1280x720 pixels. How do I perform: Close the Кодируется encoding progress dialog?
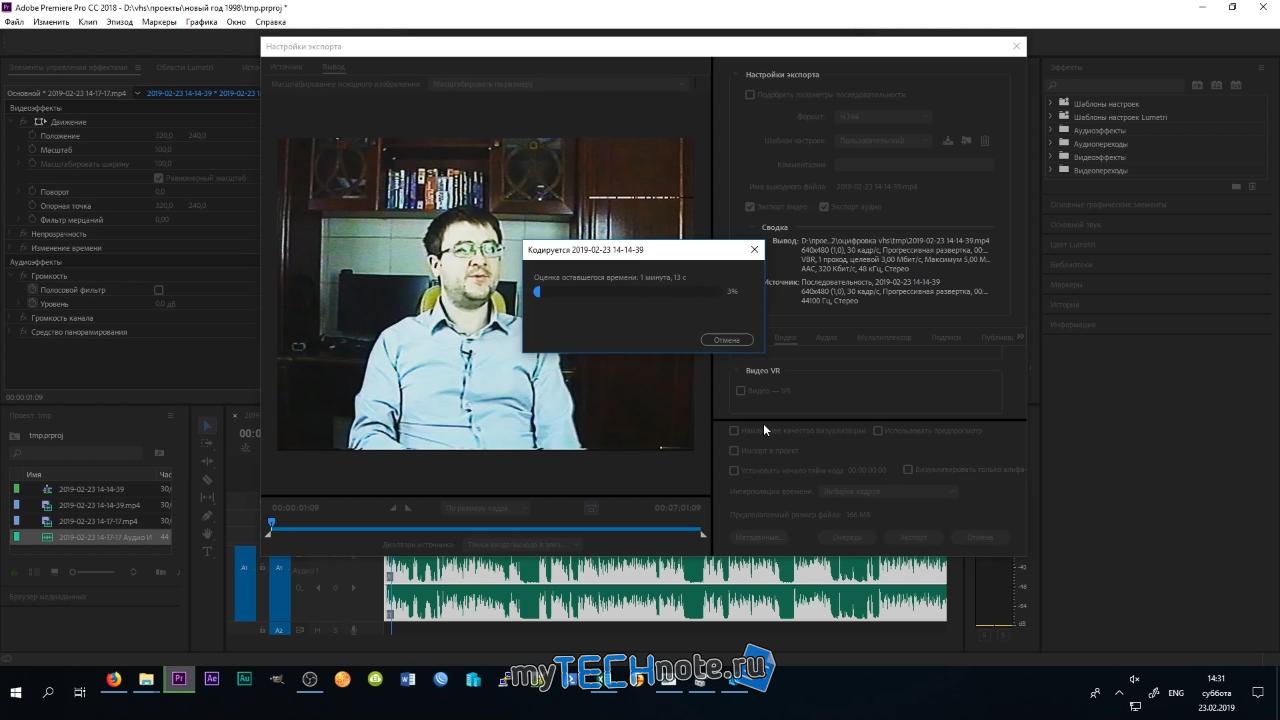coord(754,249)
